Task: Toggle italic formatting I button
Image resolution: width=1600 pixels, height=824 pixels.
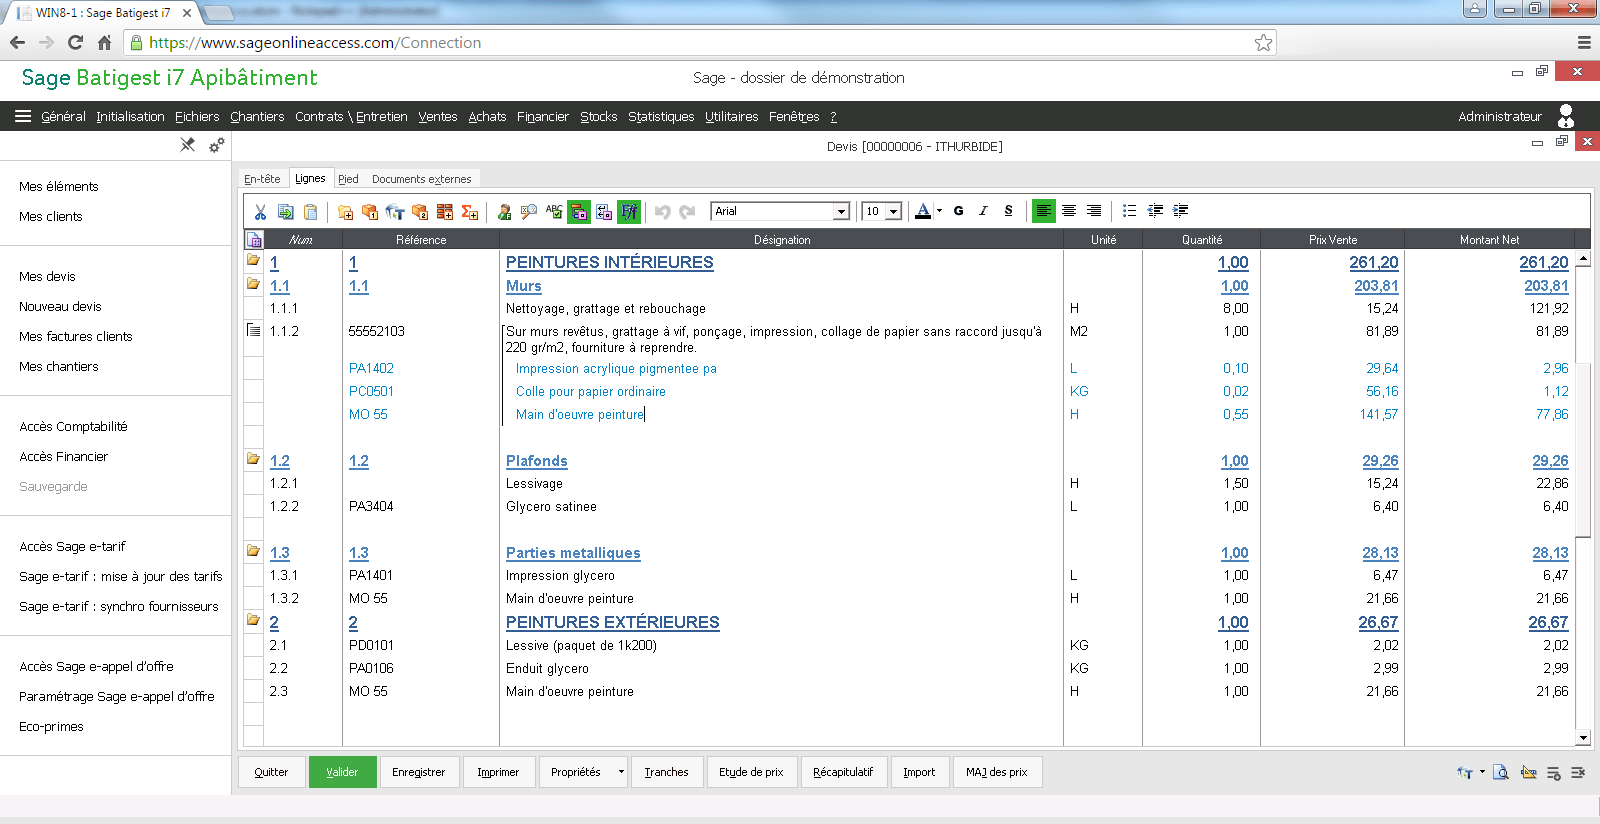Action: pos(984,211)
